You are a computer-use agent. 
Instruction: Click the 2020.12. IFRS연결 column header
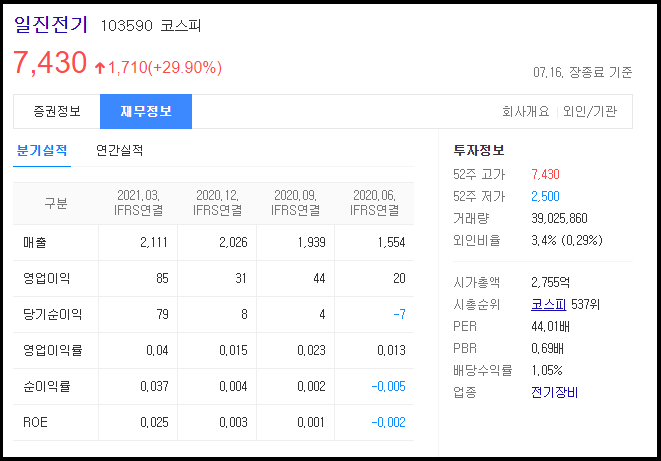pos(218,203)
